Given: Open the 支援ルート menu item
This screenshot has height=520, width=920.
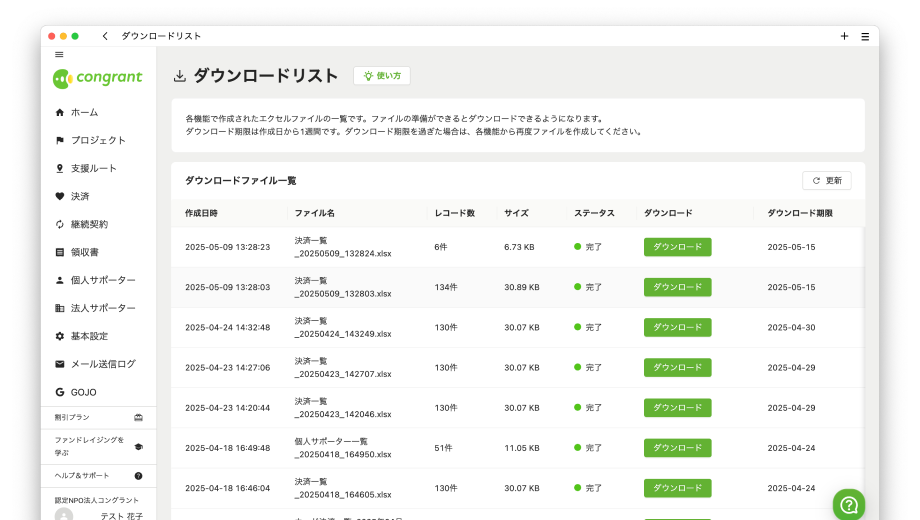Looking at the screenshot, I should (x=94, y=168).
